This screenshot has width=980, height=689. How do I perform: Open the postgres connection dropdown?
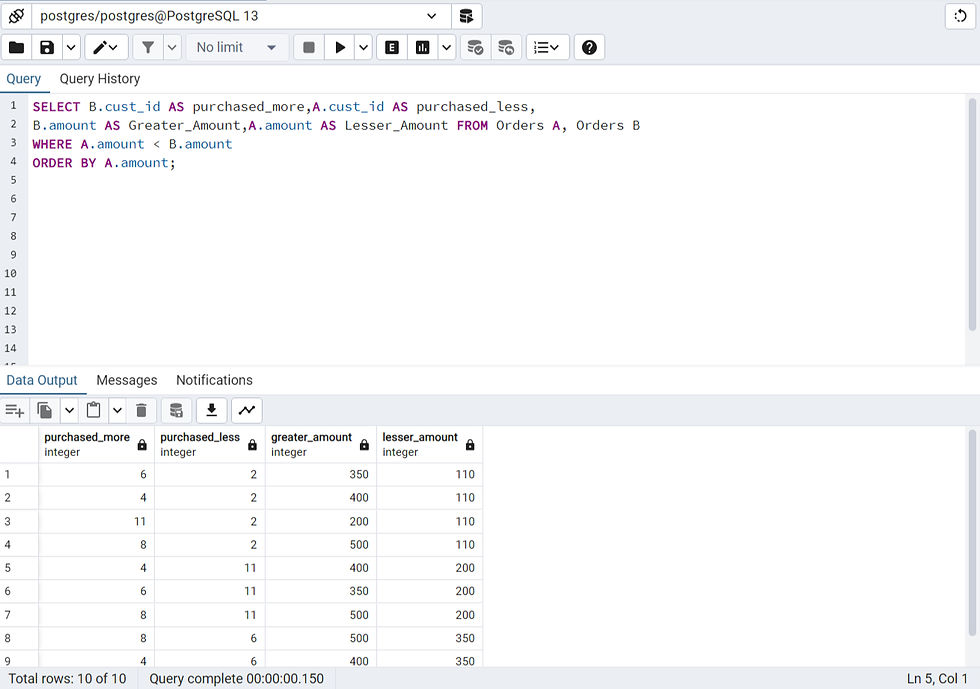tap(432, 16)
